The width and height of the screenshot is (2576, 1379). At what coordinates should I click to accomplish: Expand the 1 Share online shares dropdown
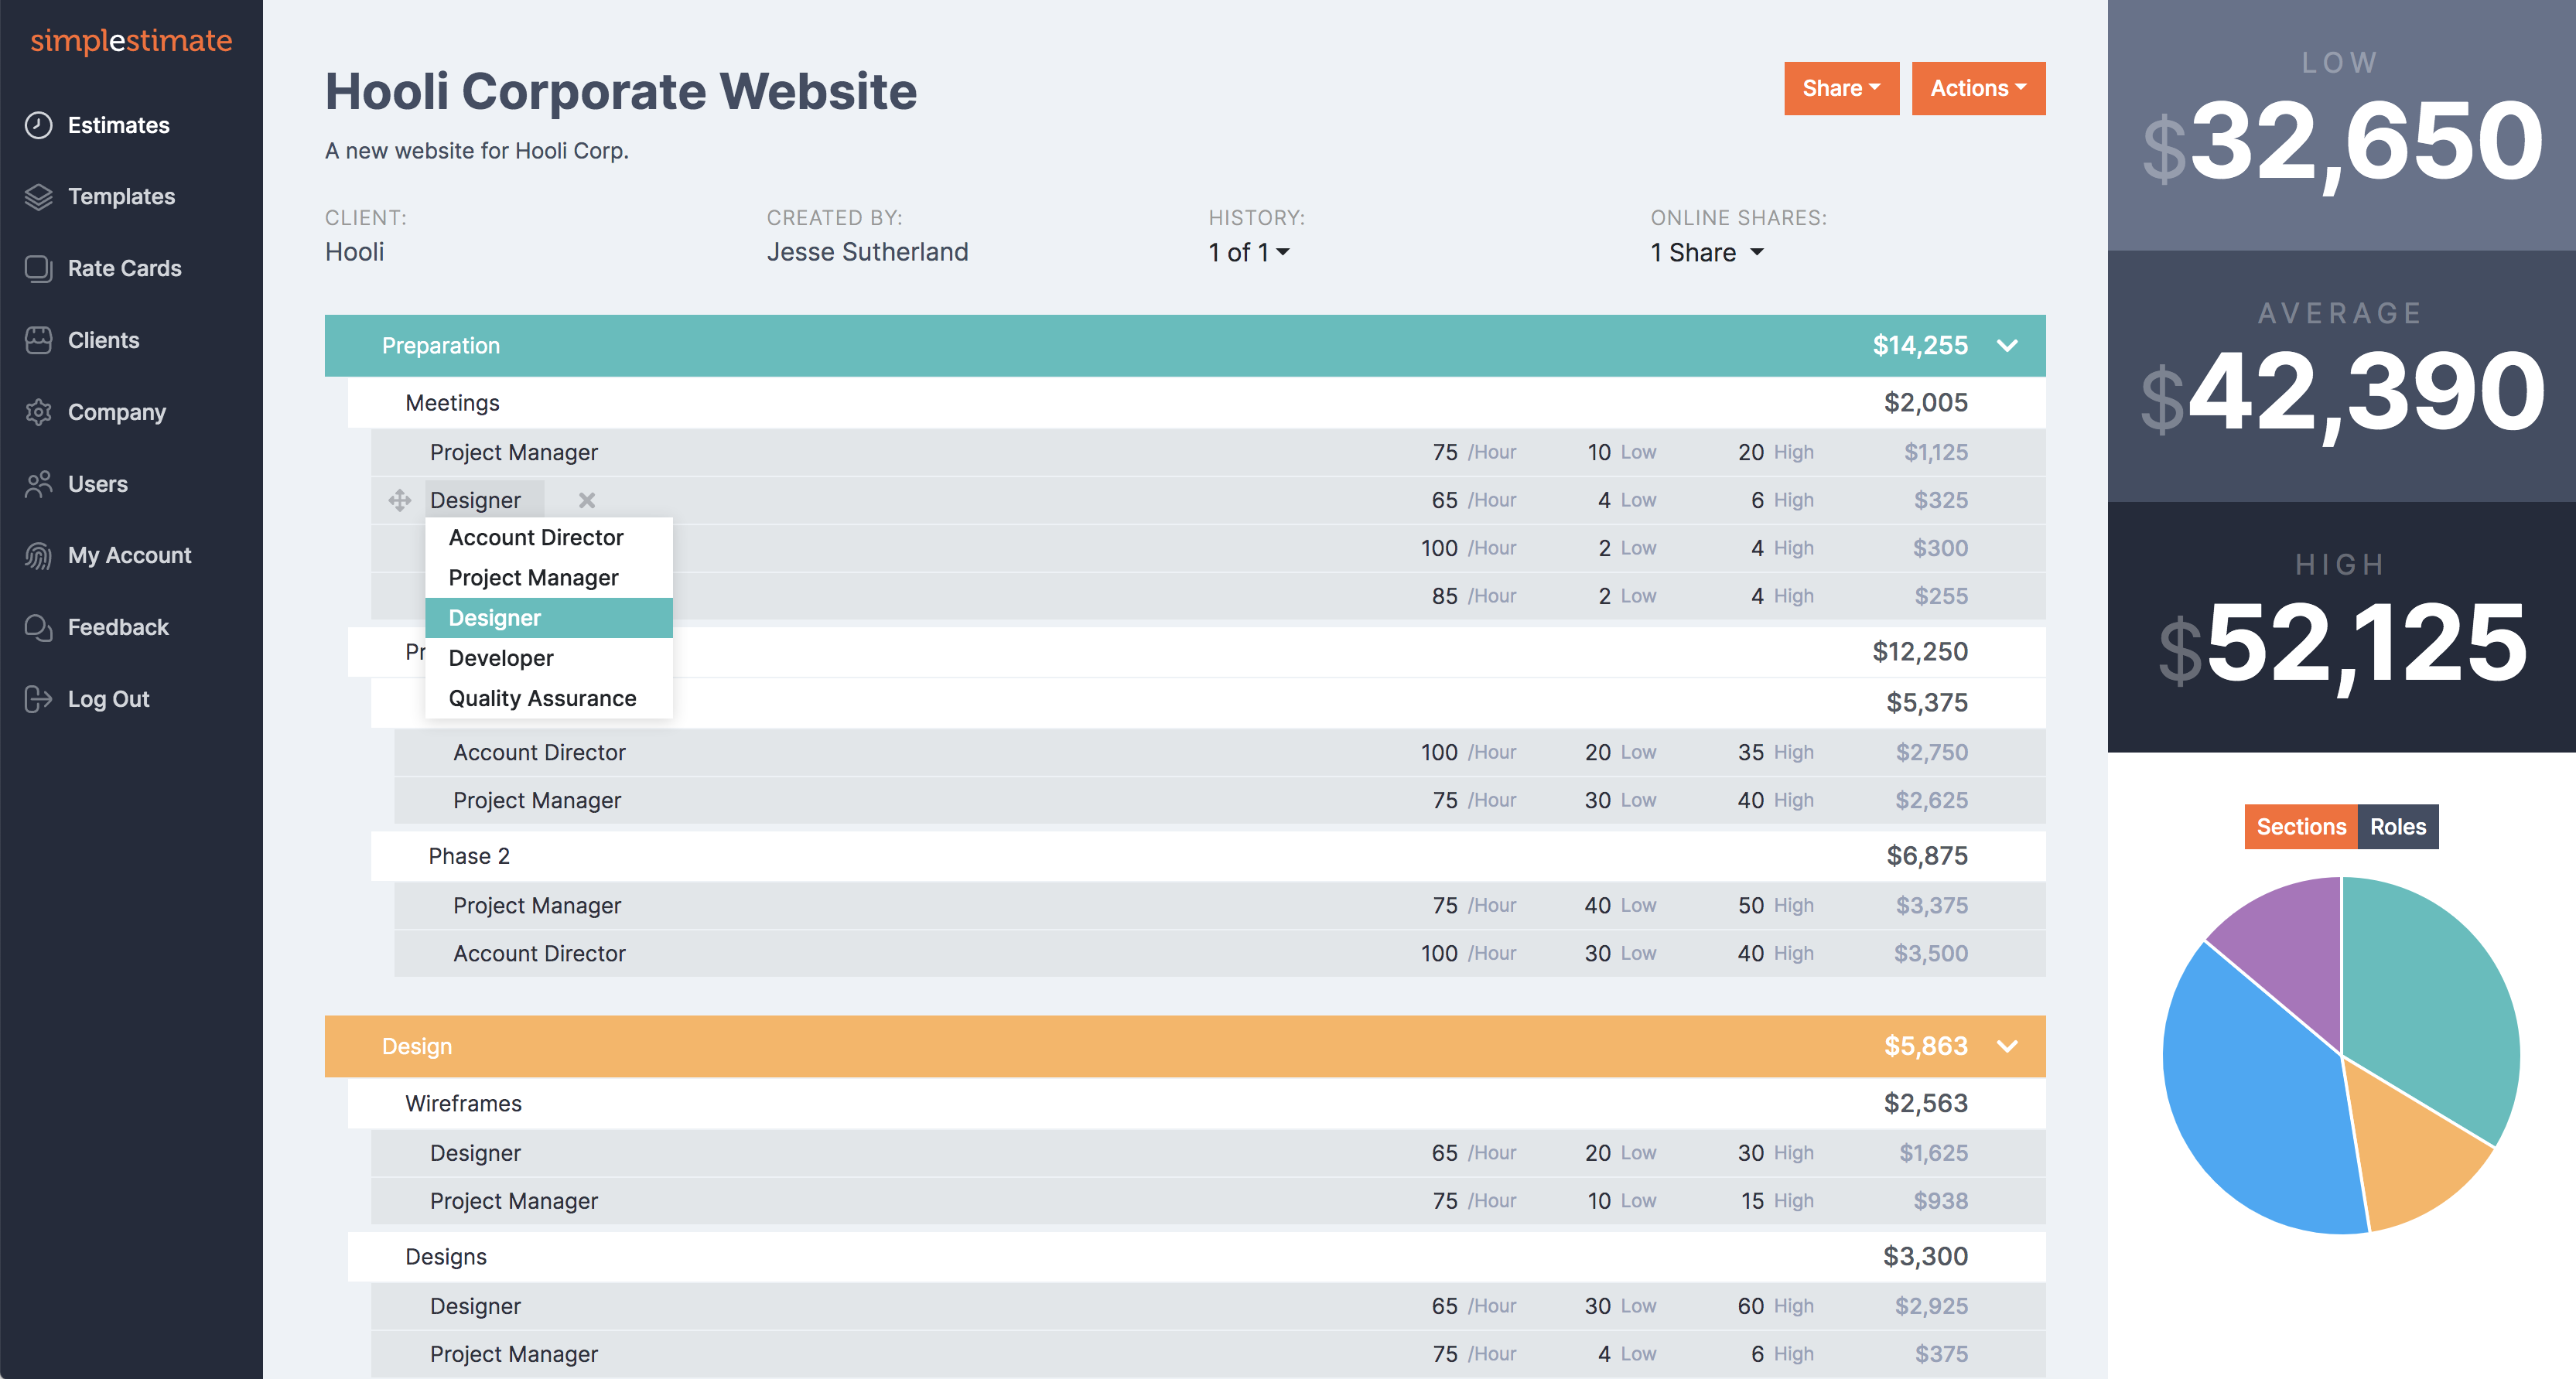click(1706, 252)
